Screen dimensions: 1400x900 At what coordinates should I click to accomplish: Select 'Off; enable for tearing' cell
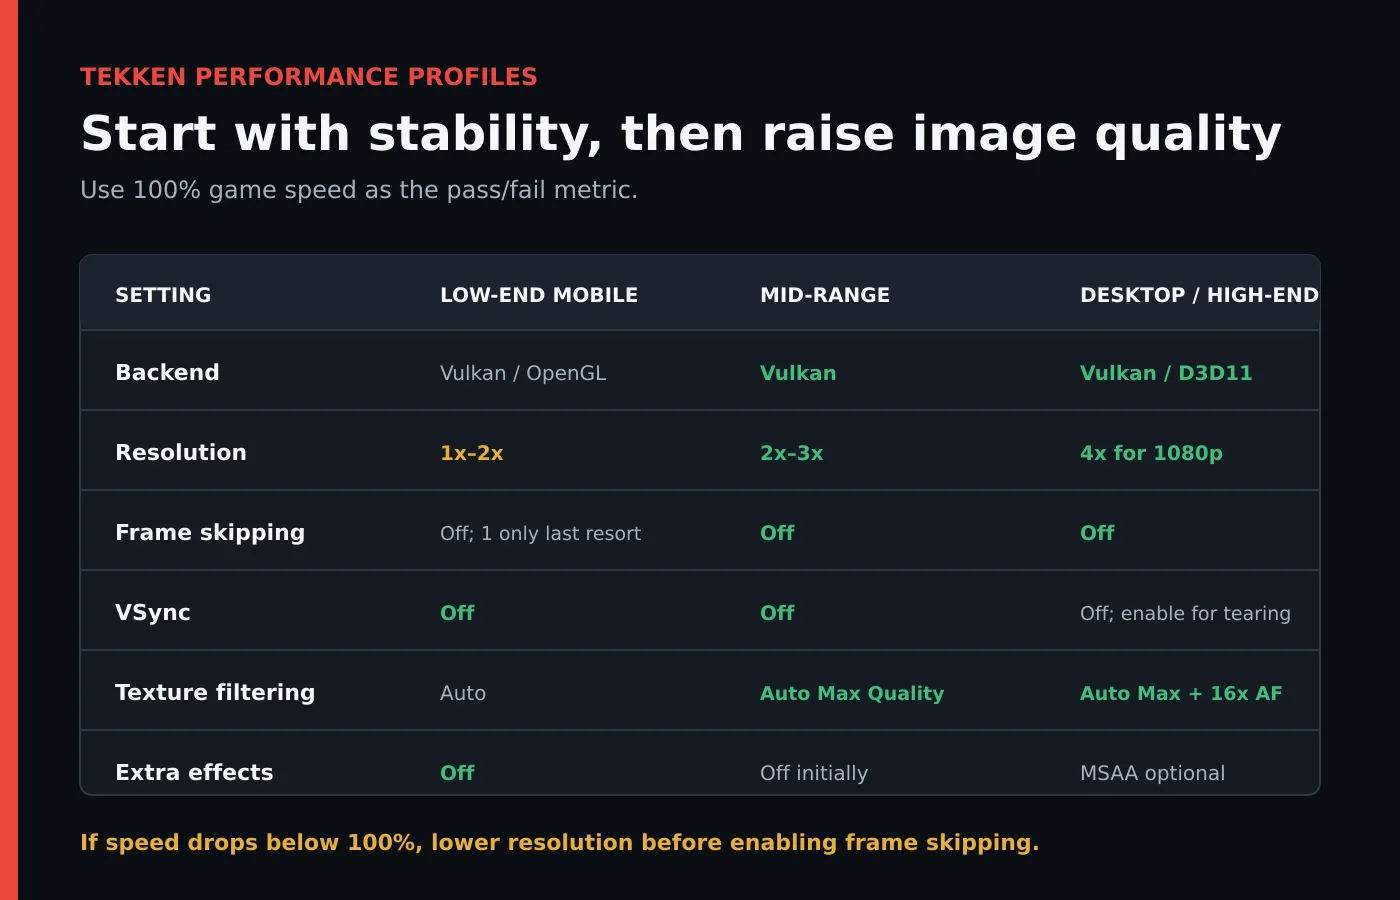(1185, 613)
